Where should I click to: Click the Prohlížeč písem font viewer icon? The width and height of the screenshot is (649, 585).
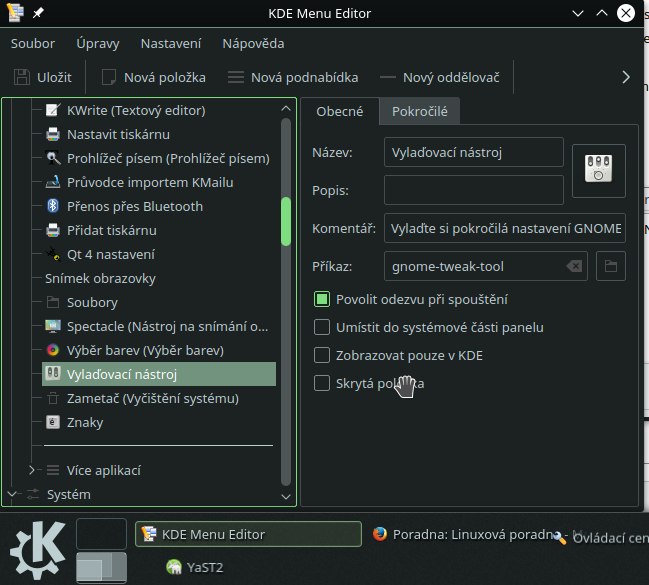coord(53,158)
